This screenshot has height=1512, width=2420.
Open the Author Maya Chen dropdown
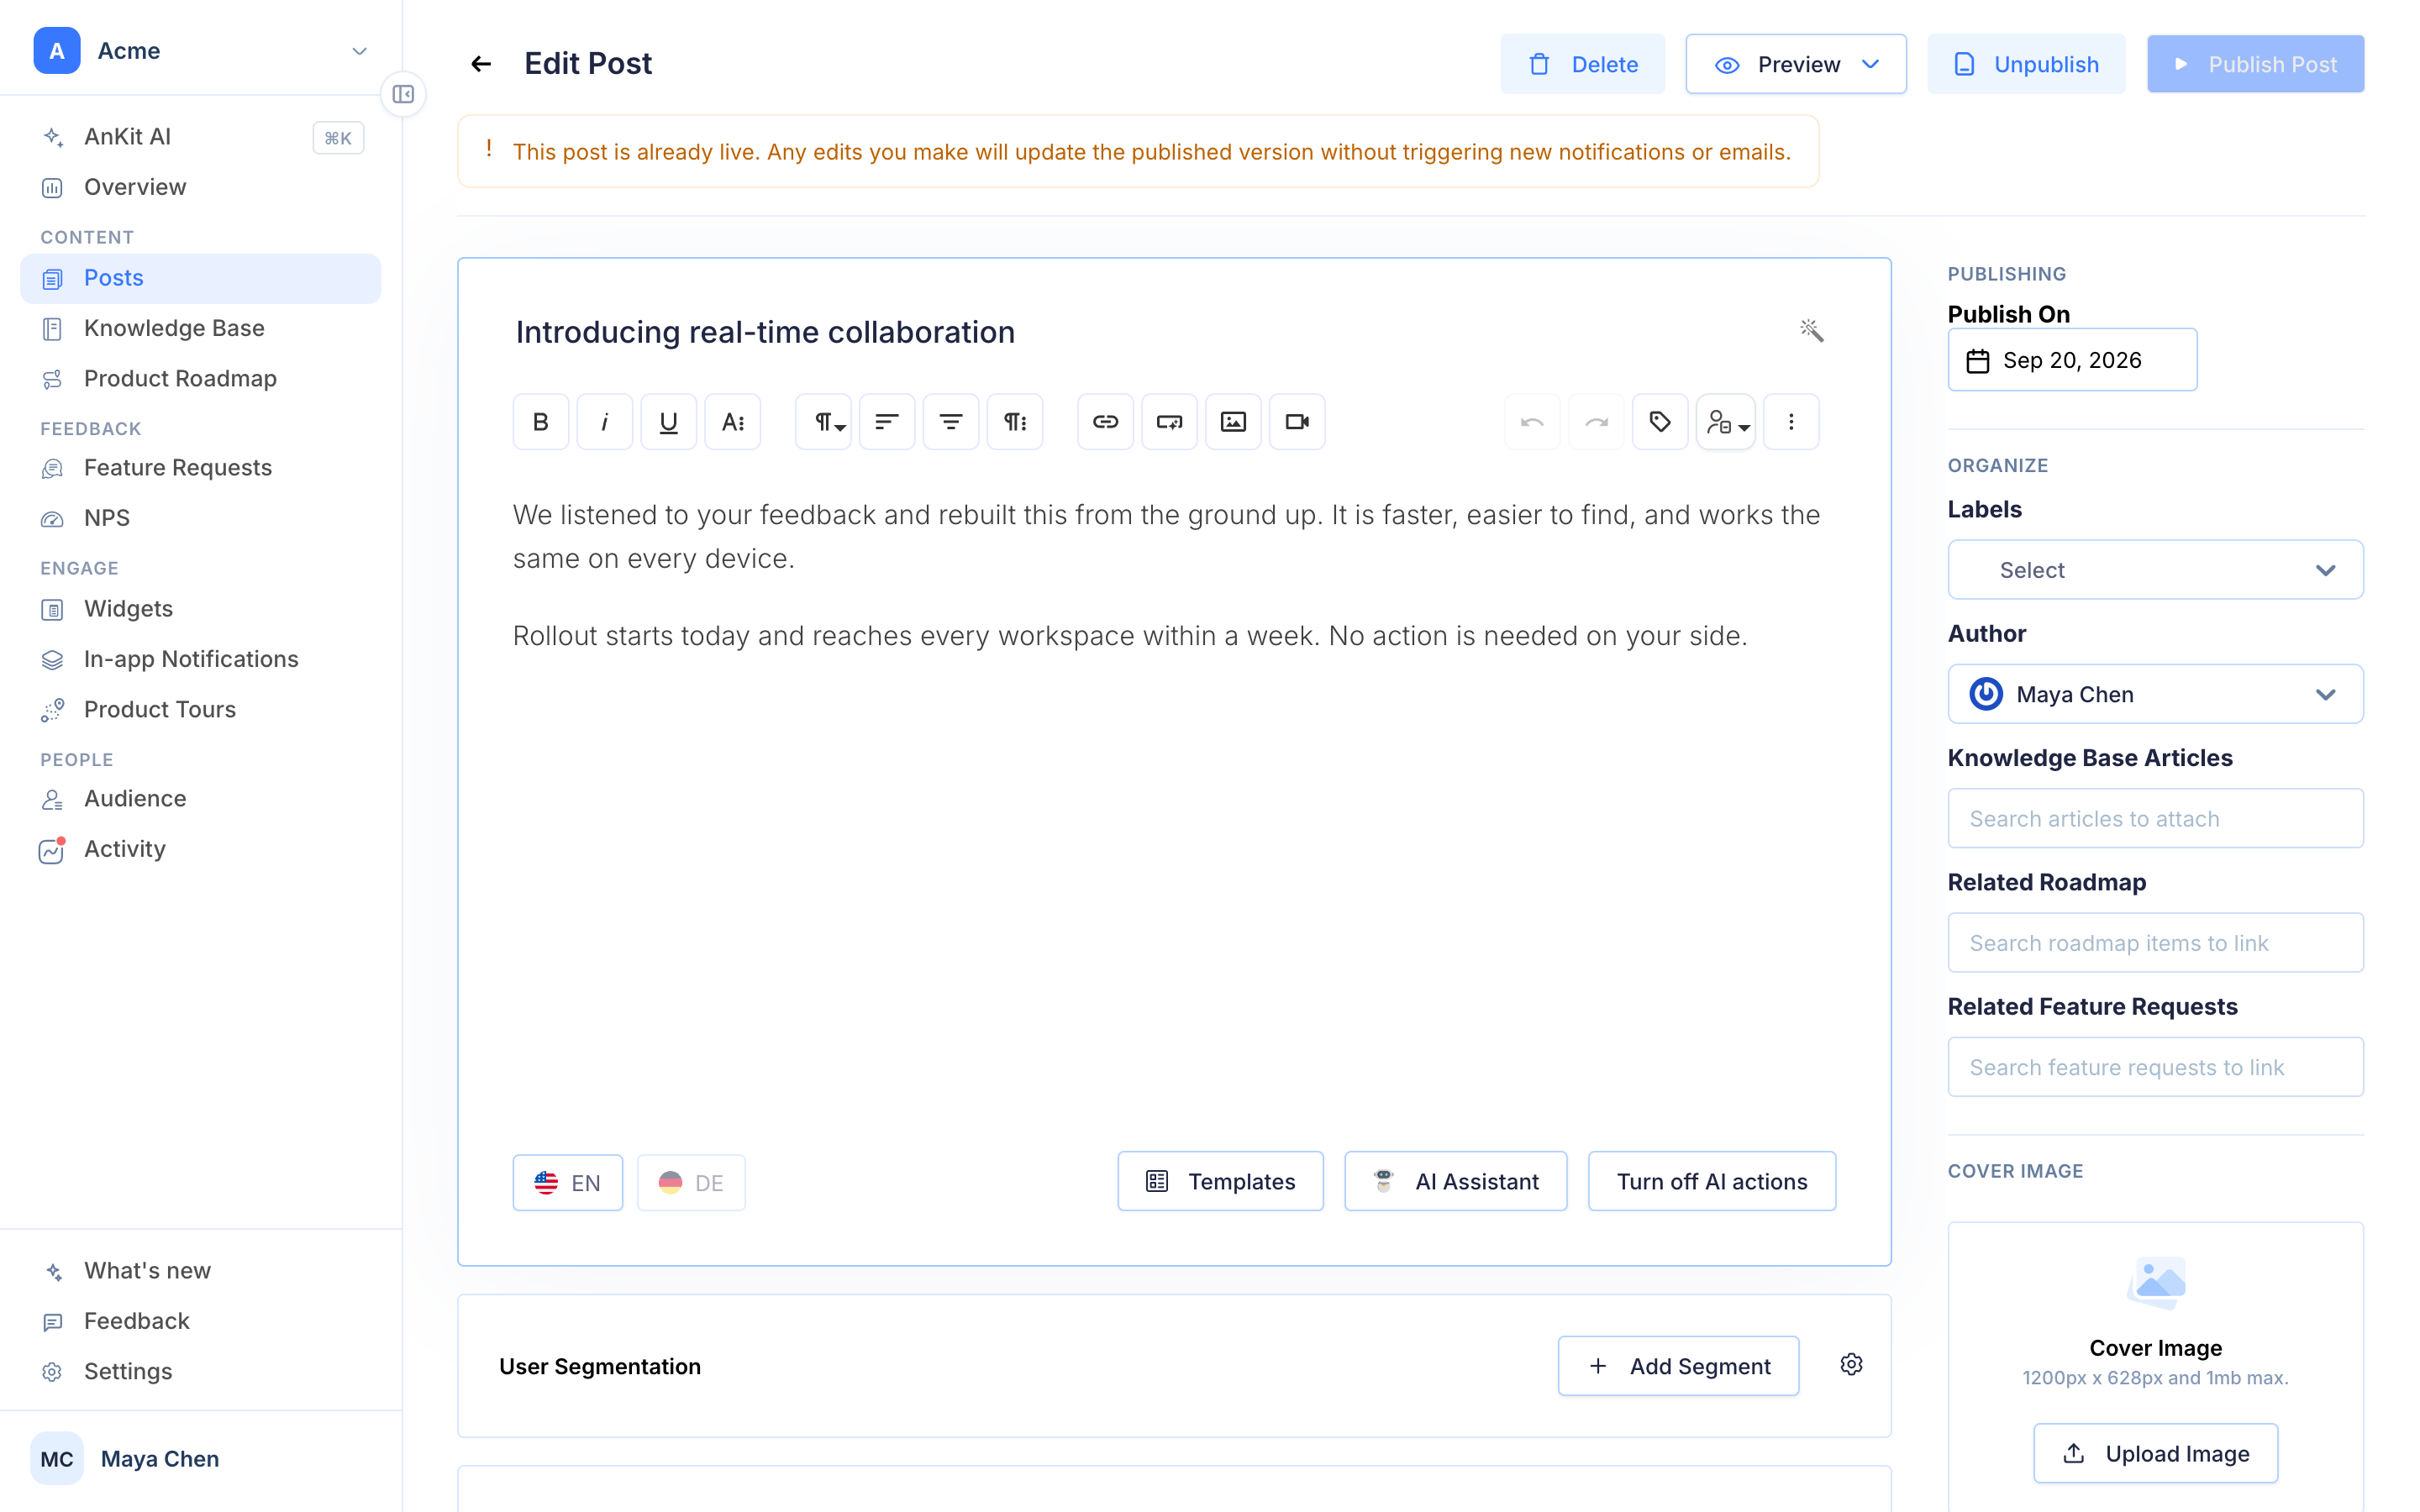pos(2155,694)
